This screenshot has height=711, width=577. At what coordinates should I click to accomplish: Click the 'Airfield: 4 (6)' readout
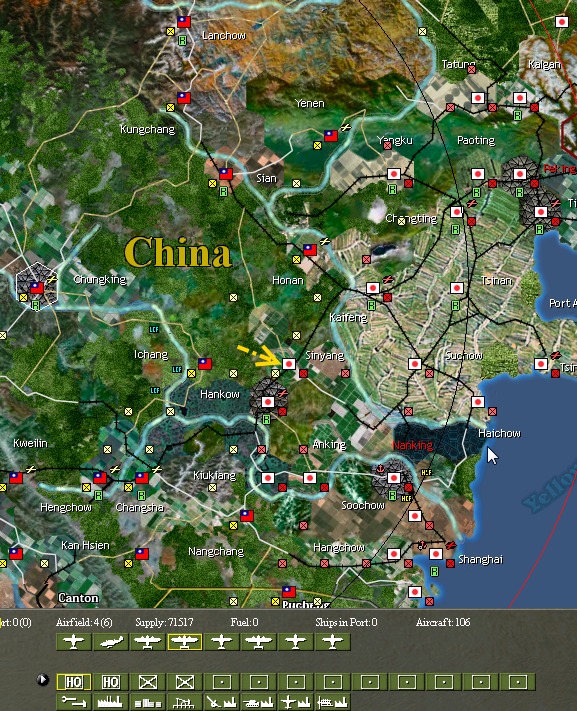pos(84,622)
